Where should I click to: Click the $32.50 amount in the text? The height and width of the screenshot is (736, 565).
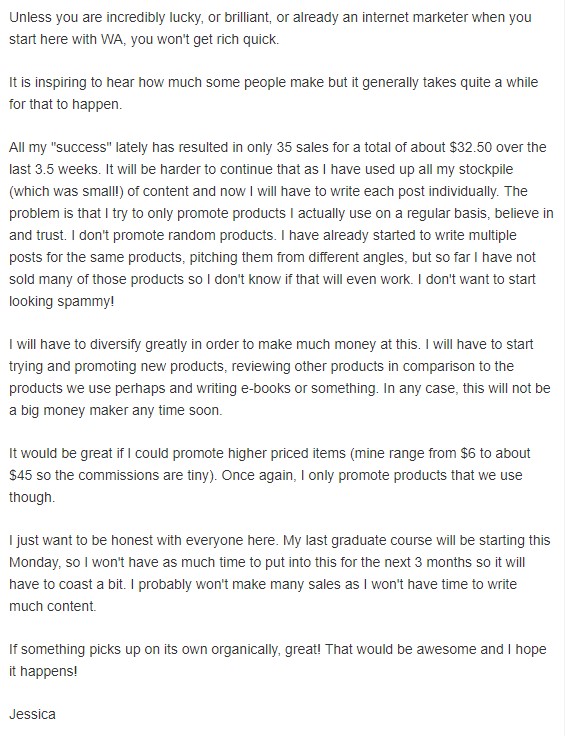471,147
